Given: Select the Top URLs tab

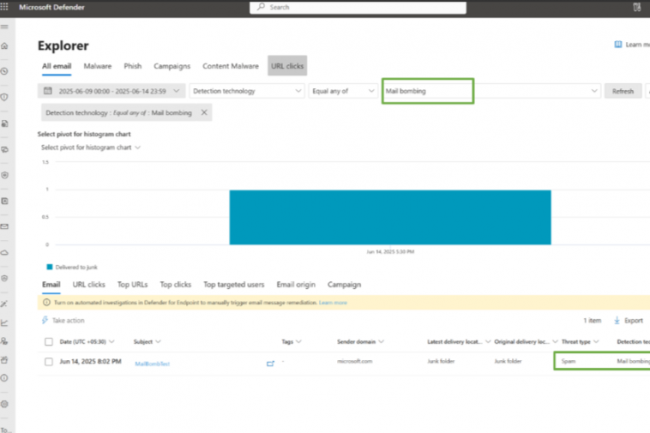Looking at the screenshot, I should [x=132, y=285].
